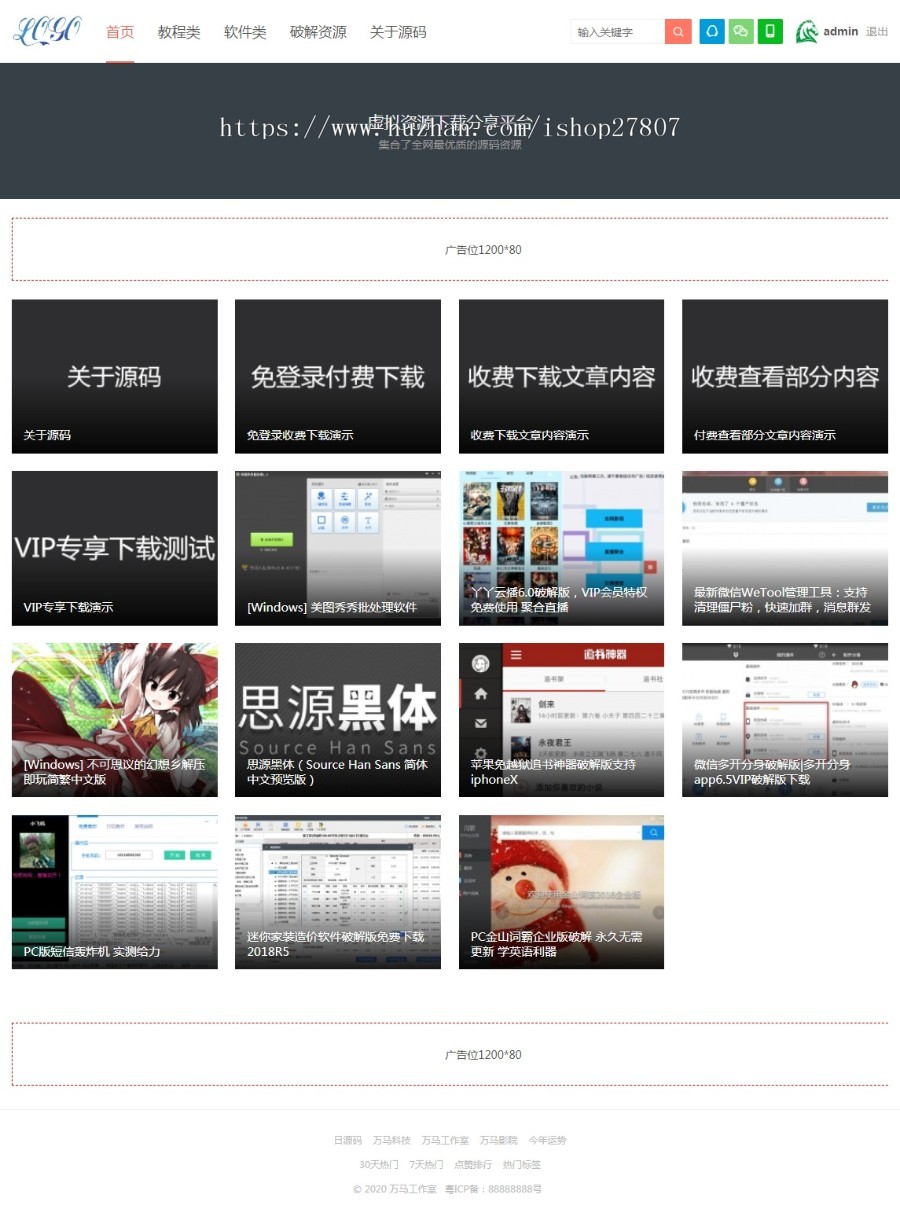Open the 丫丫云播6.0破解版 post thumbnail

(x=561, y=548)
